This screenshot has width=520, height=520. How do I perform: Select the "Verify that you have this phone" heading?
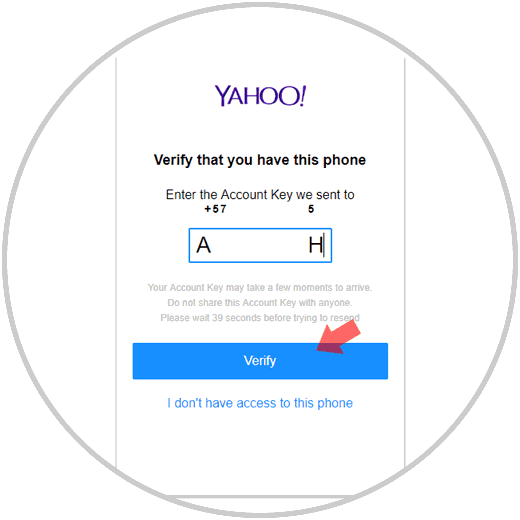pos(260,160)
